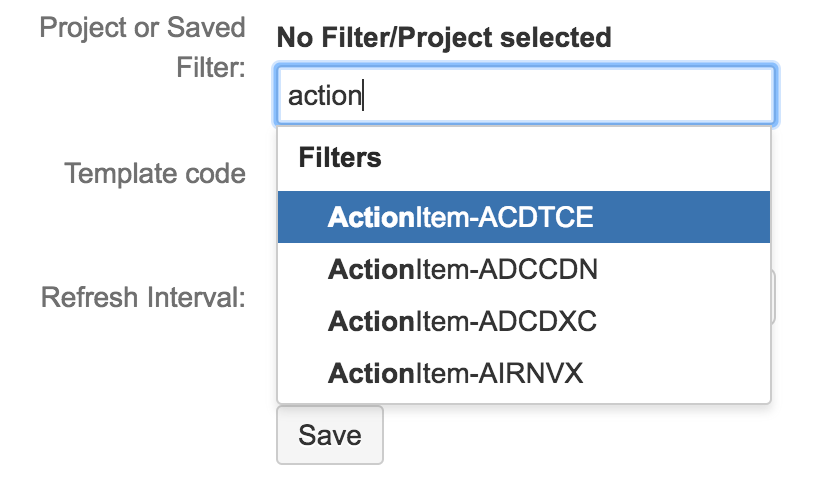Screen dimensions: 831x493
Task: Save the filter configuration
Action: (x=329, y=435)
